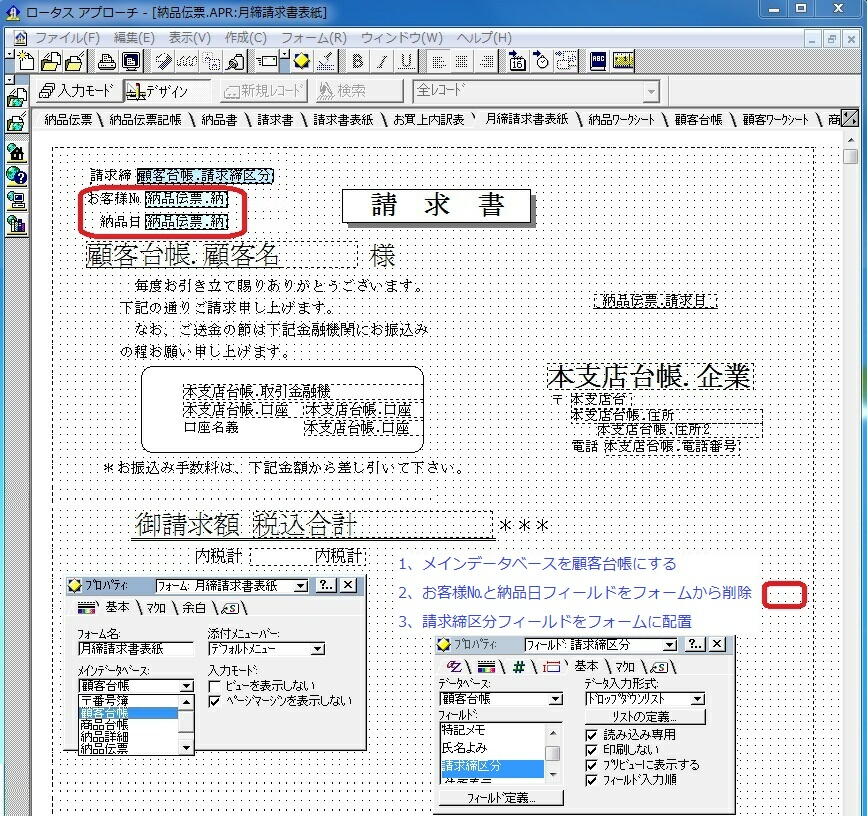Click the align right toolbar icon
Viewport: 868px width, 816px height.
pos(486,61)
